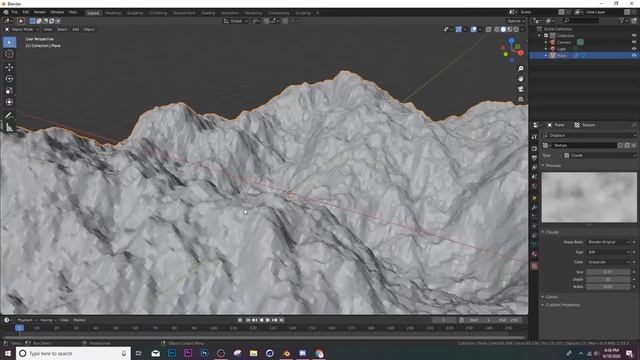Switch to wireframe viewport shading
The width and height of the screenshot is (640, 360).
497,29
